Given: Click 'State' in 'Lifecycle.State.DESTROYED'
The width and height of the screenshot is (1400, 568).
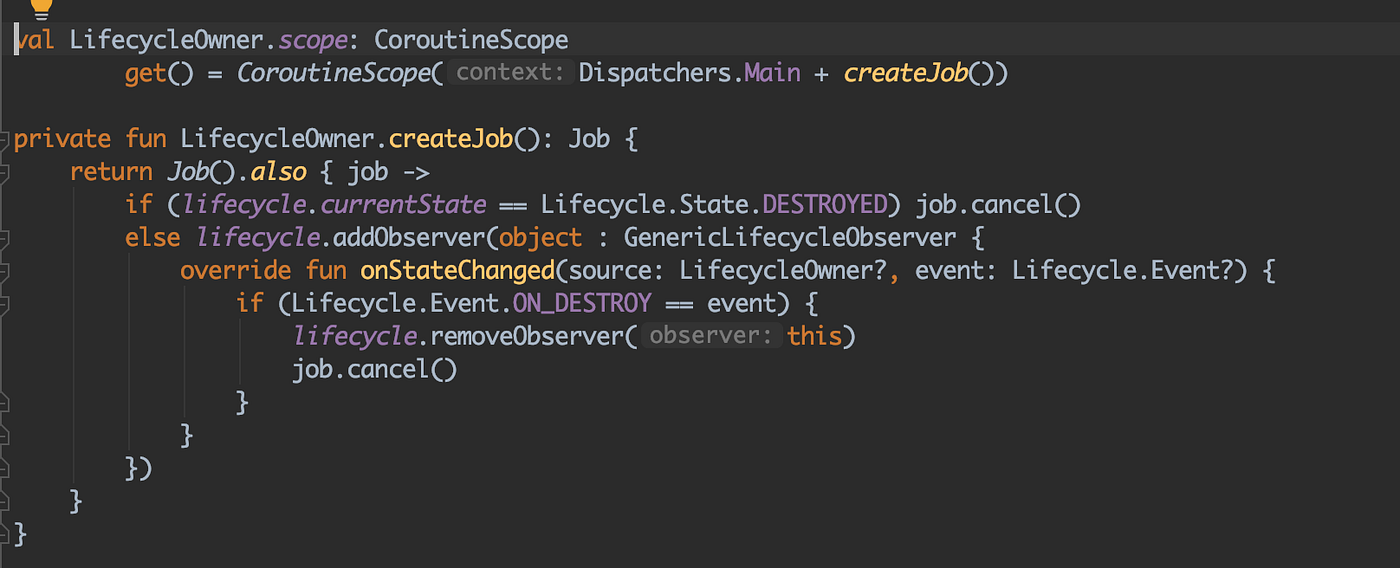Looking at the screenshot, I should [x=714, y=205].
